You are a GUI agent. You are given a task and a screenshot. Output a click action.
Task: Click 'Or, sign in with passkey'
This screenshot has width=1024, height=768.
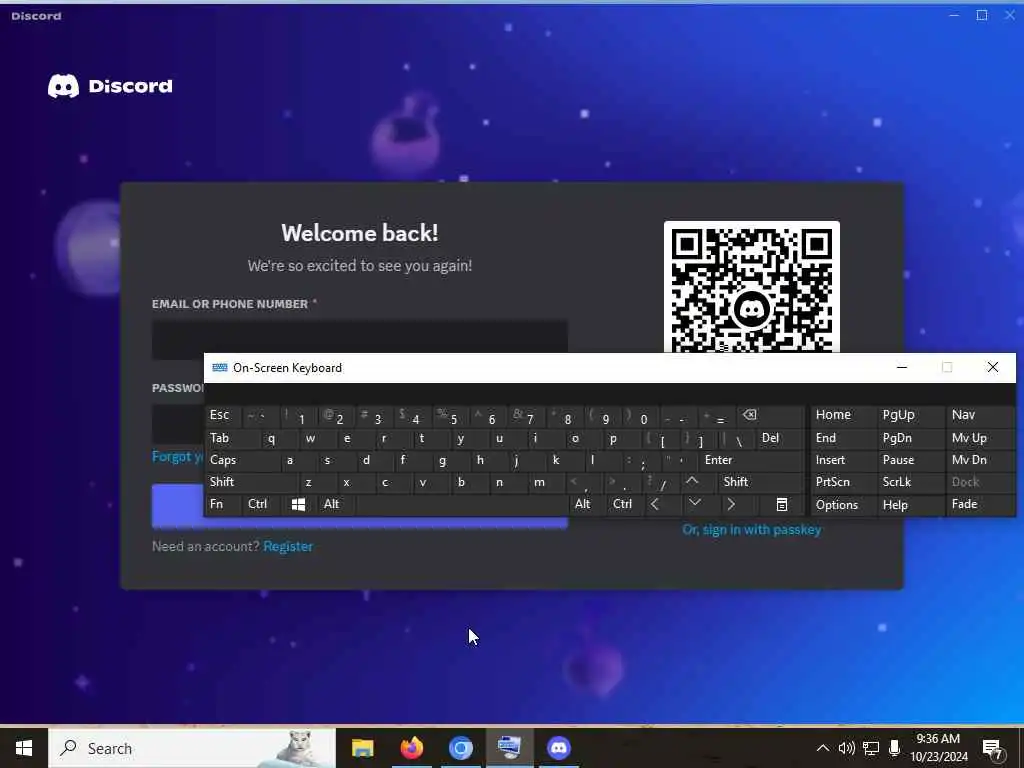[752, 530]
